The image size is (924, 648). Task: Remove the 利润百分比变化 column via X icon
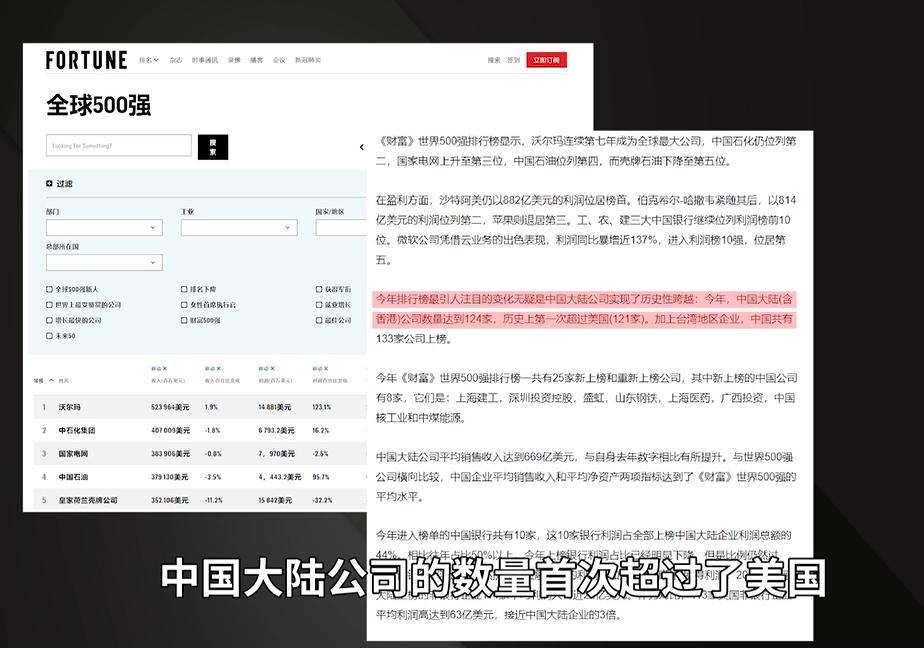[325, 368]
